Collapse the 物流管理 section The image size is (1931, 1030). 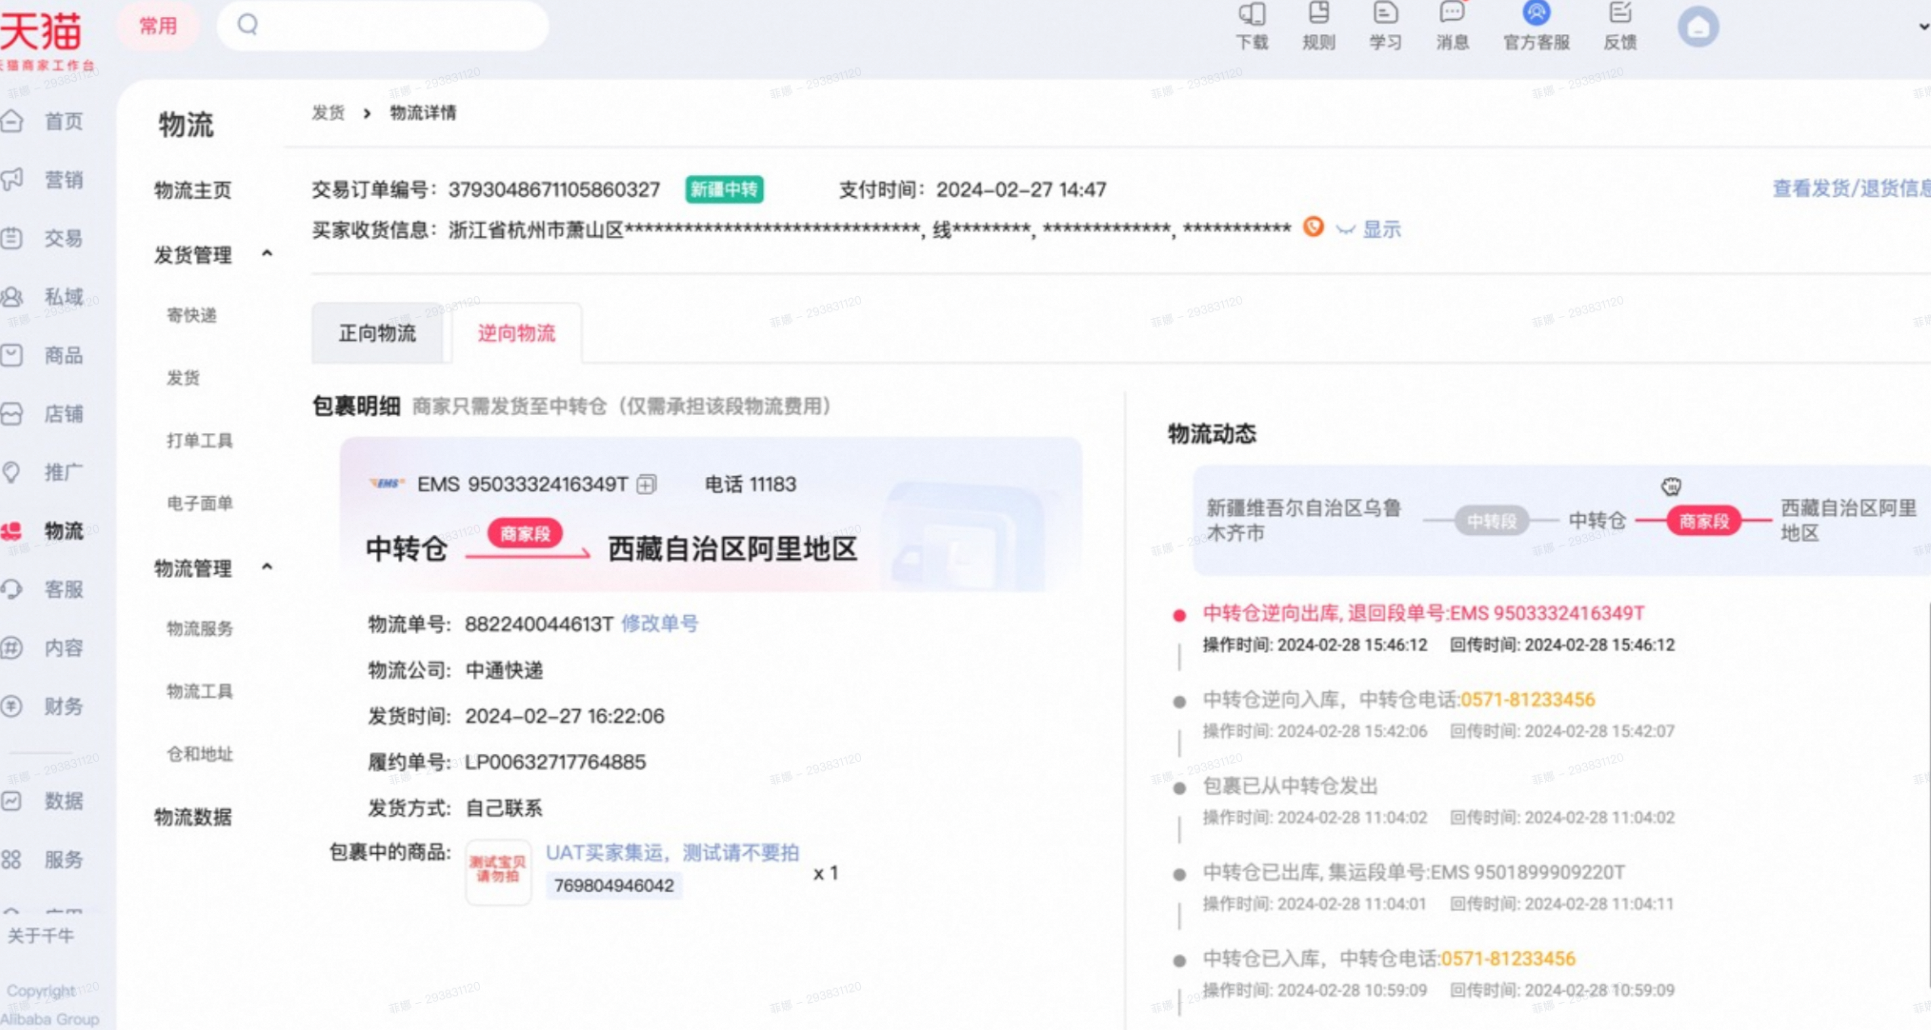pos(267,567)
